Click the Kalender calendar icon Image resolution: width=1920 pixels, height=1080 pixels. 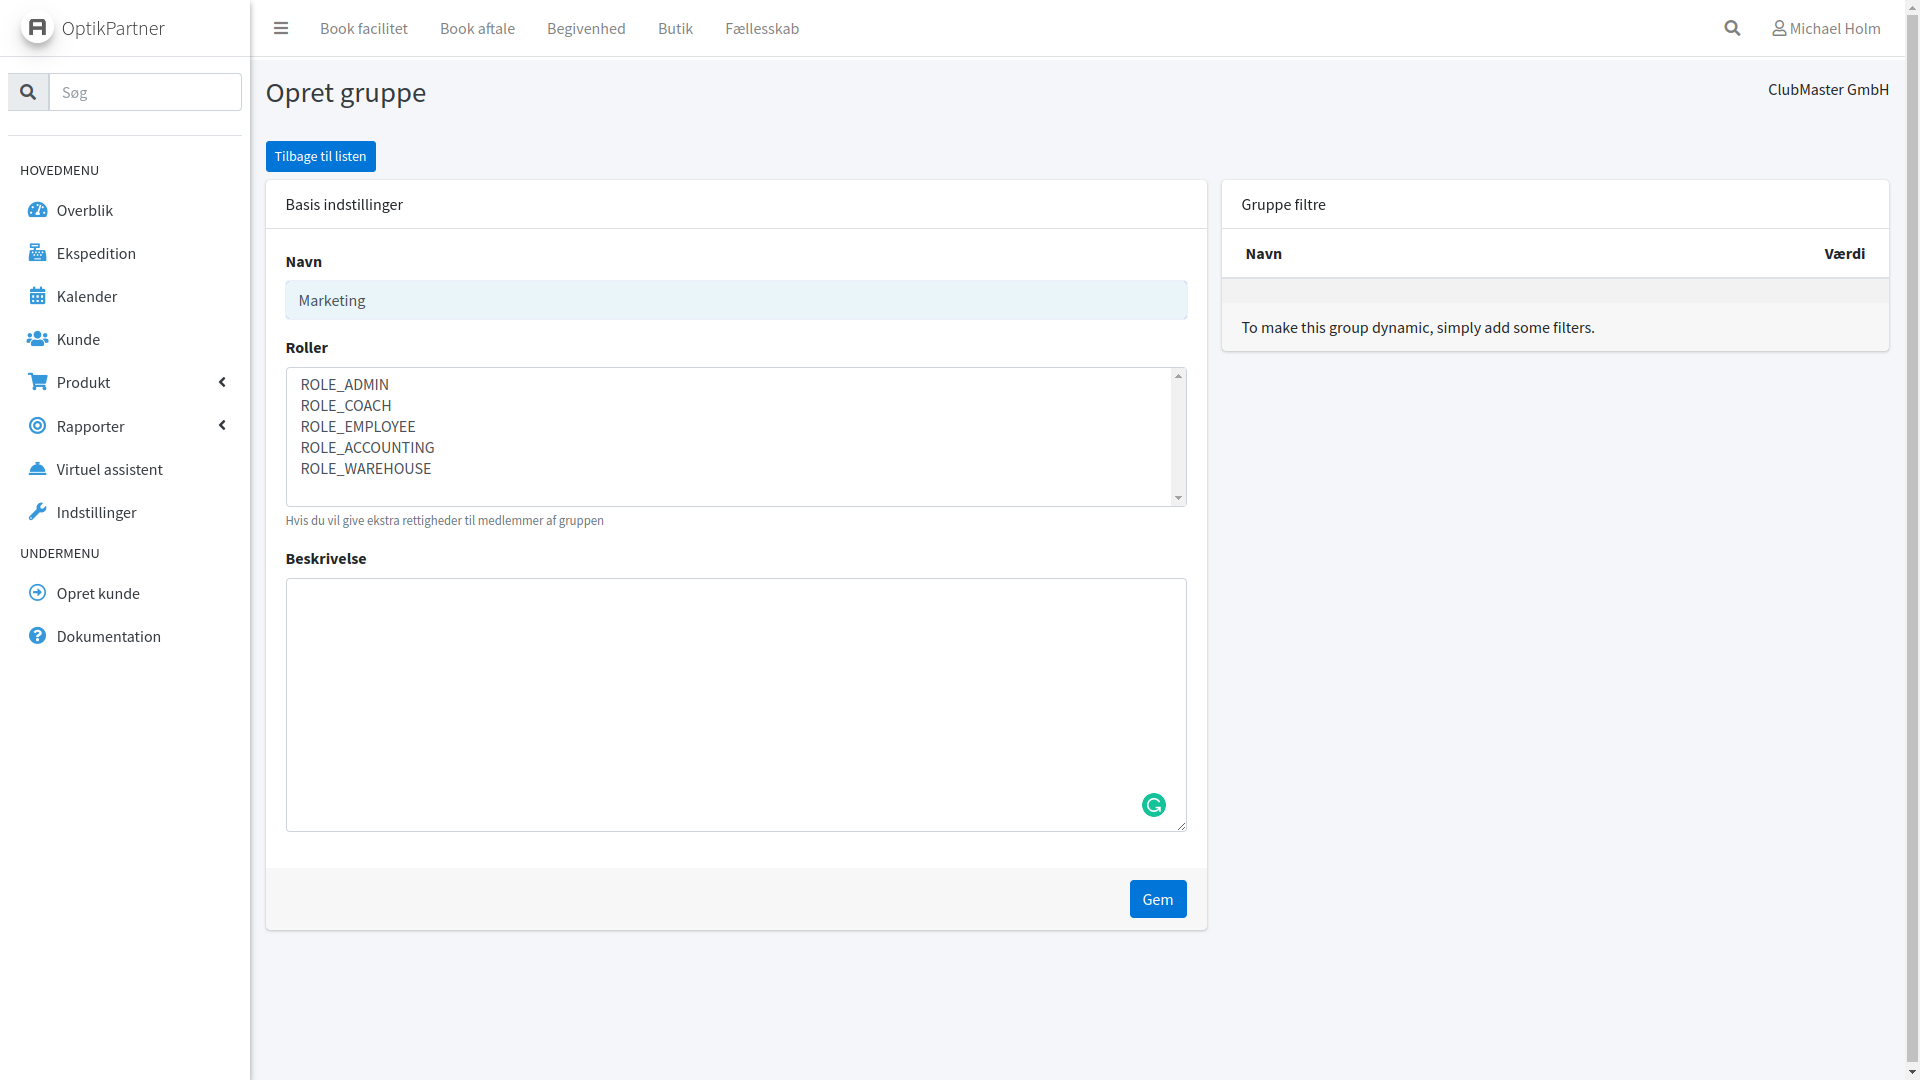coord(38,296)
